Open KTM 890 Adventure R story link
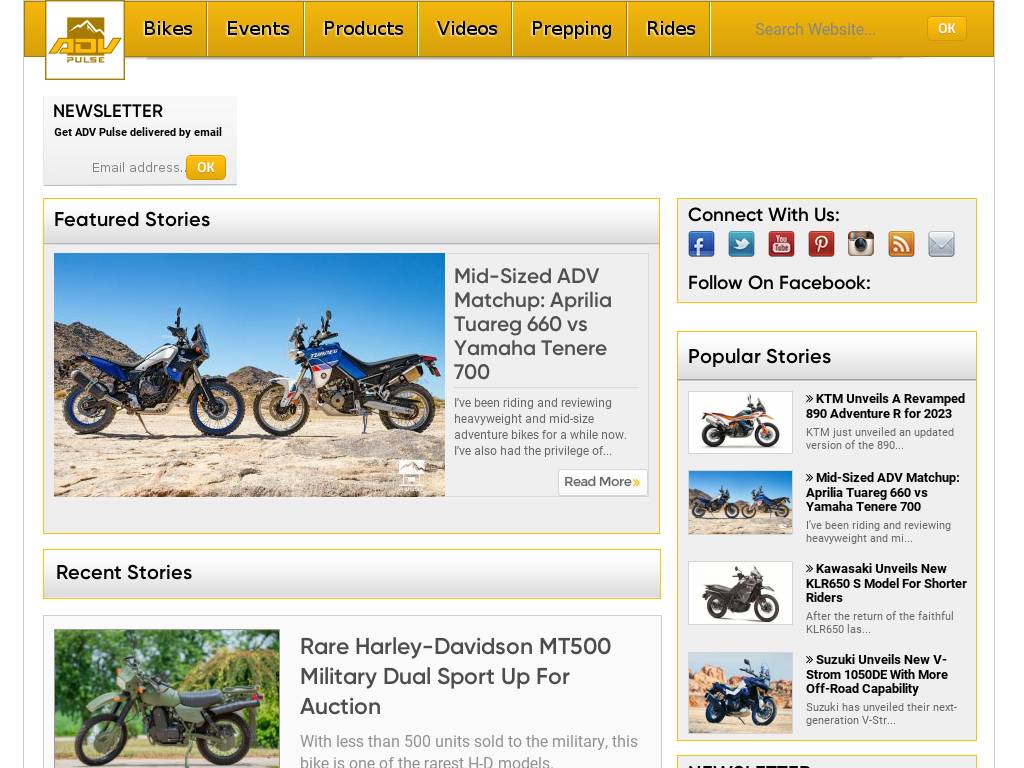The width and height of the screenshot is (1024, 768). [x=885, y=406]
